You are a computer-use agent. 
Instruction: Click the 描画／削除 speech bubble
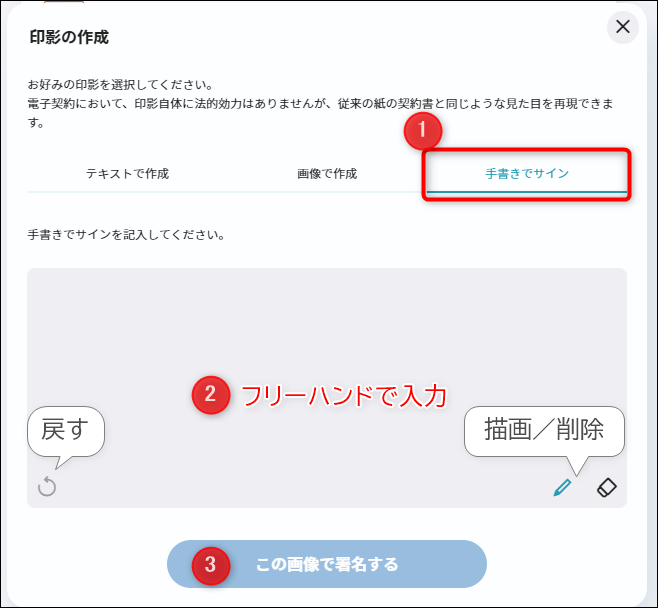point(544,431)
